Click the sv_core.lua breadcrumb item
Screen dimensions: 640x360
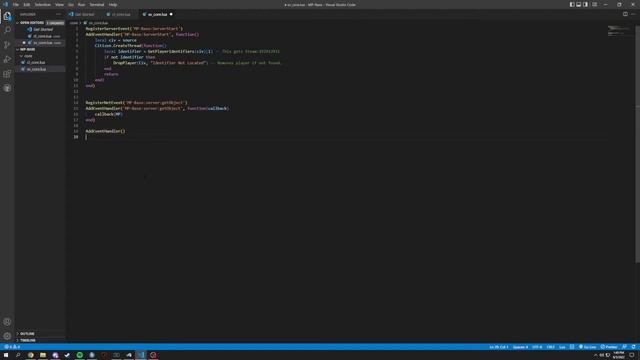pyautogui.click(x=96, y=23)
